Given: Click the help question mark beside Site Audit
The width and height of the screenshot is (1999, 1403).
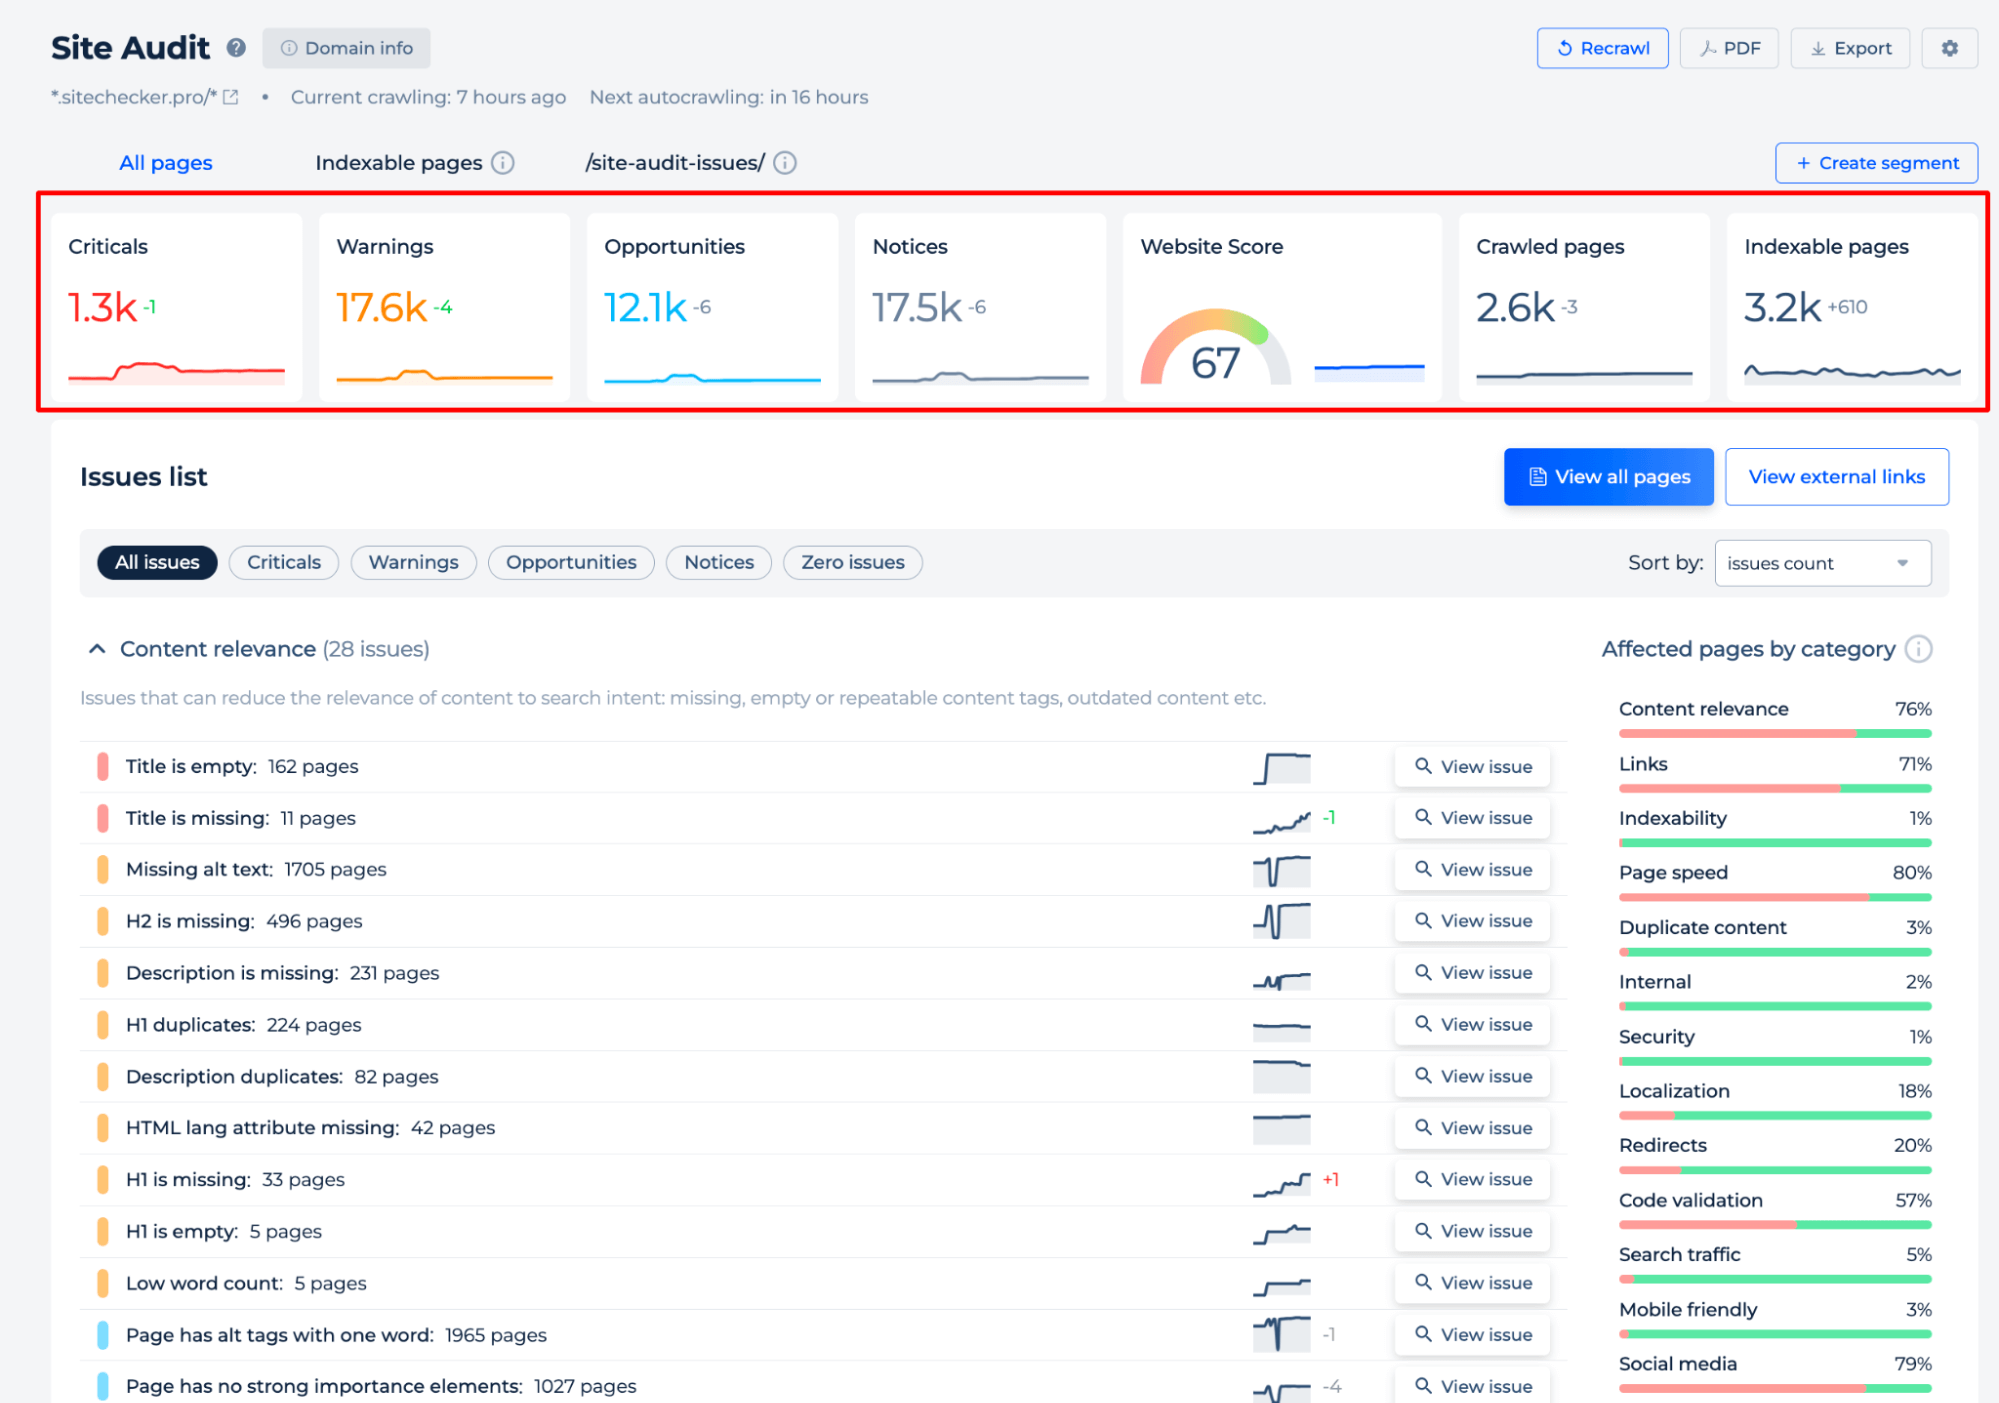Looking at the screenshot, I should tap(236, 48).
